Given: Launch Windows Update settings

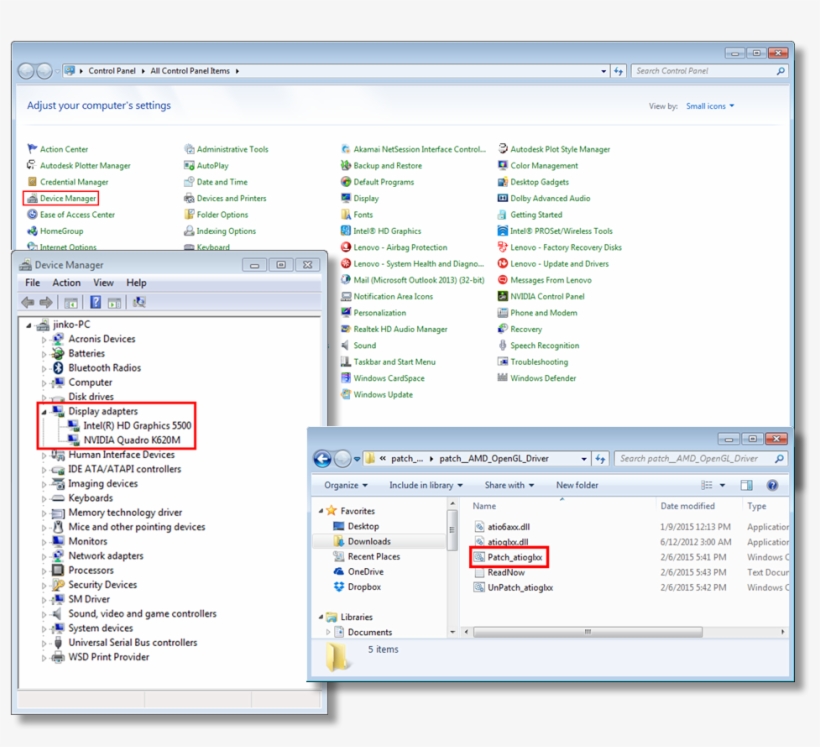Looking at the screenshot, I should pyautogui.click(x=383, y=393).
